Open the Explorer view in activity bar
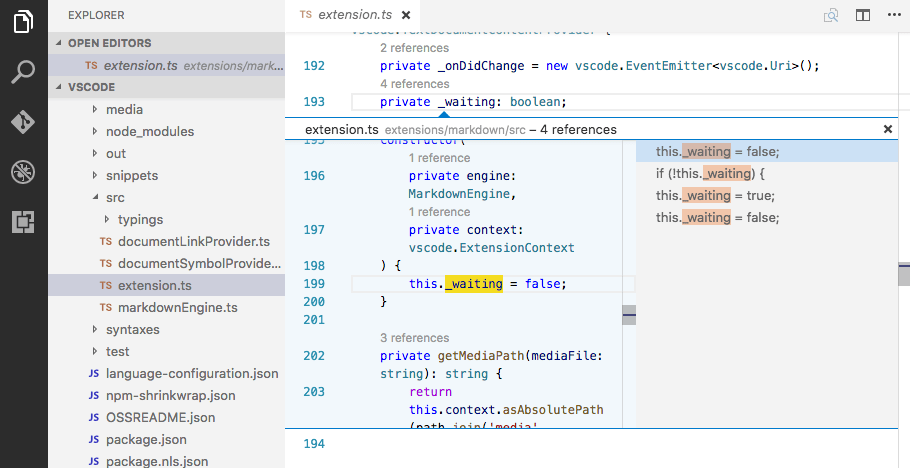 tap(23, 22)
